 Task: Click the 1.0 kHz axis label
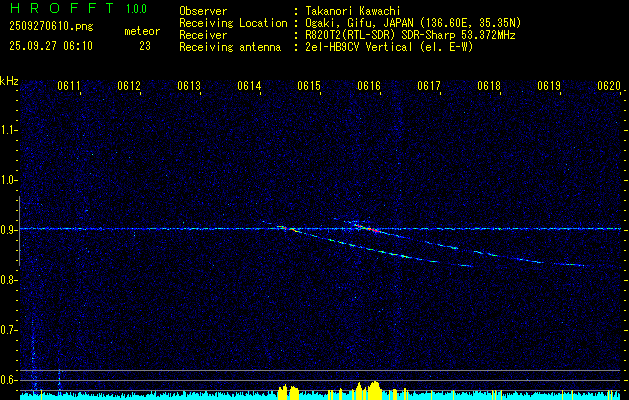pyautogui.click(x=8, y=180)
